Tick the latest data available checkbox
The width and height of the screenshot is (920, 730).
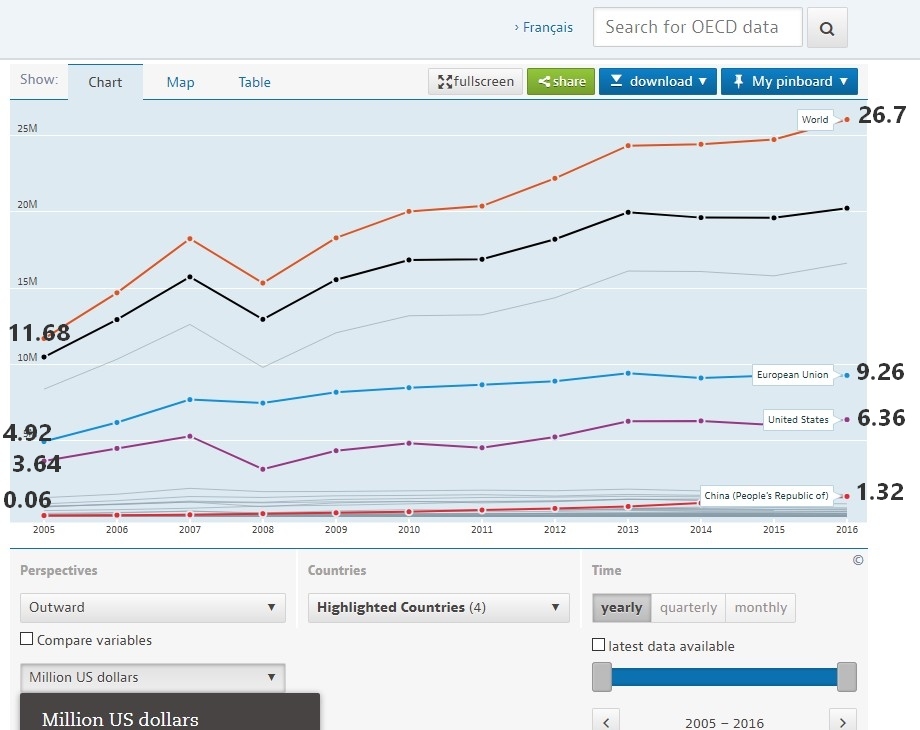point(599,646)
